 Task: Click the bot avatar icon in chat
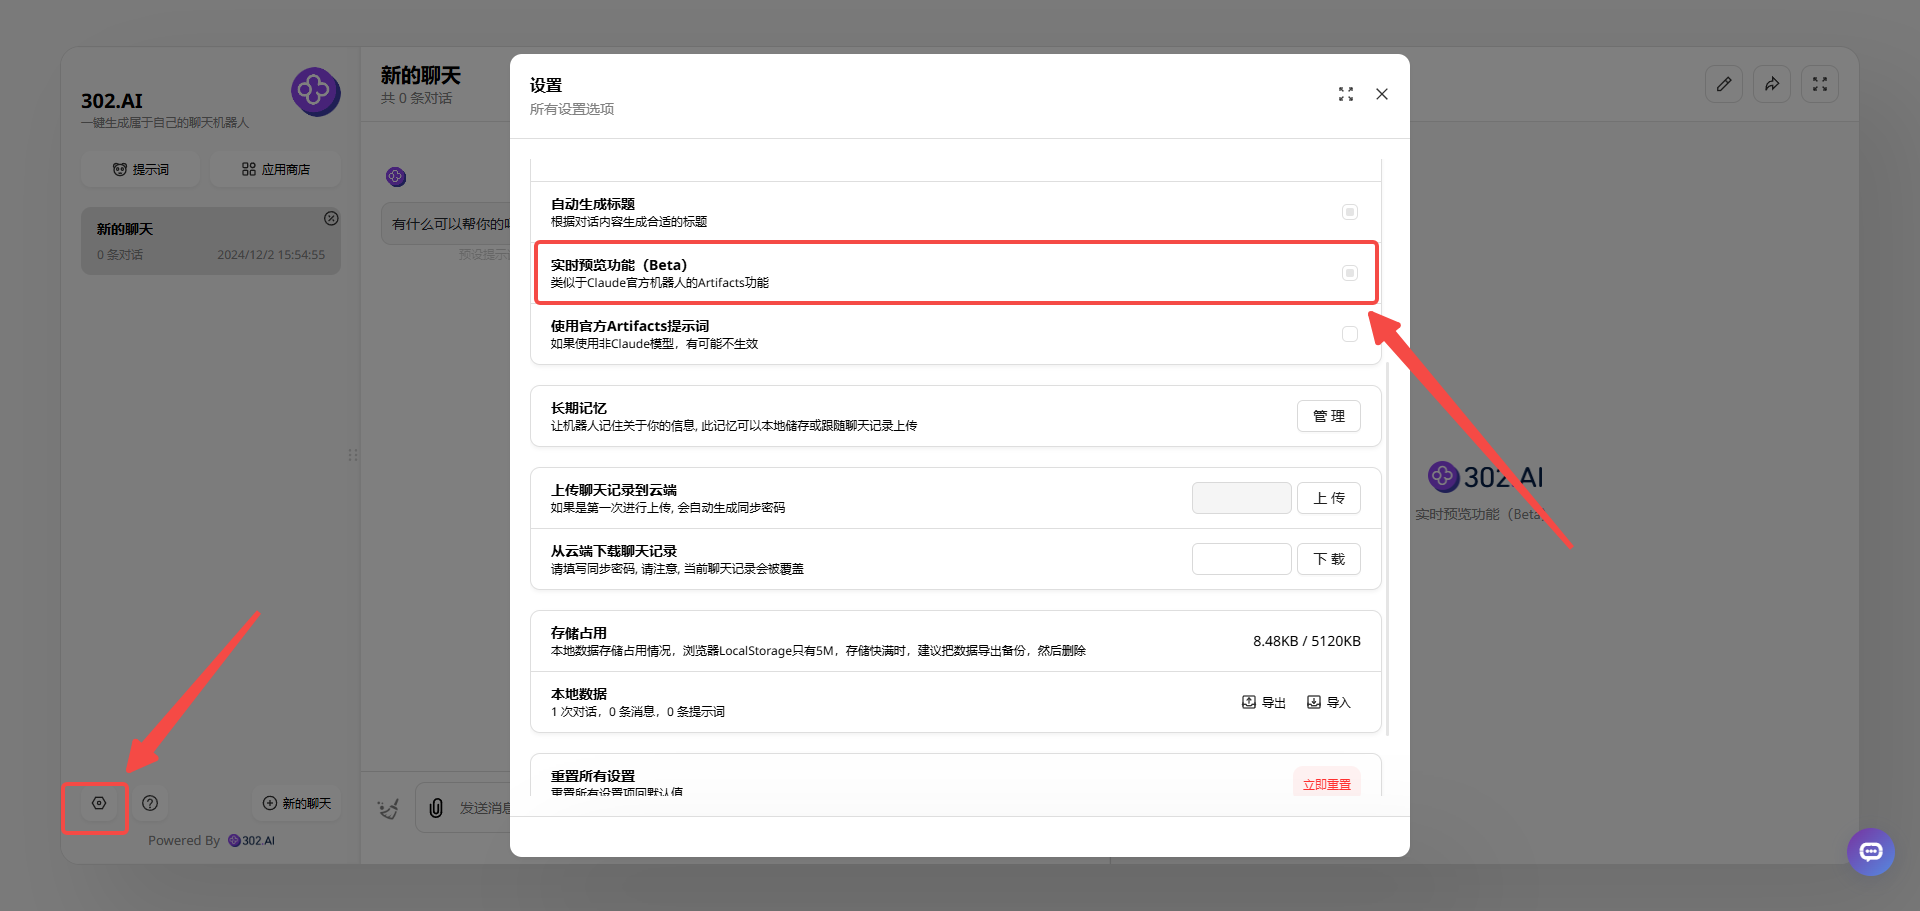click(x=396, y=177)
